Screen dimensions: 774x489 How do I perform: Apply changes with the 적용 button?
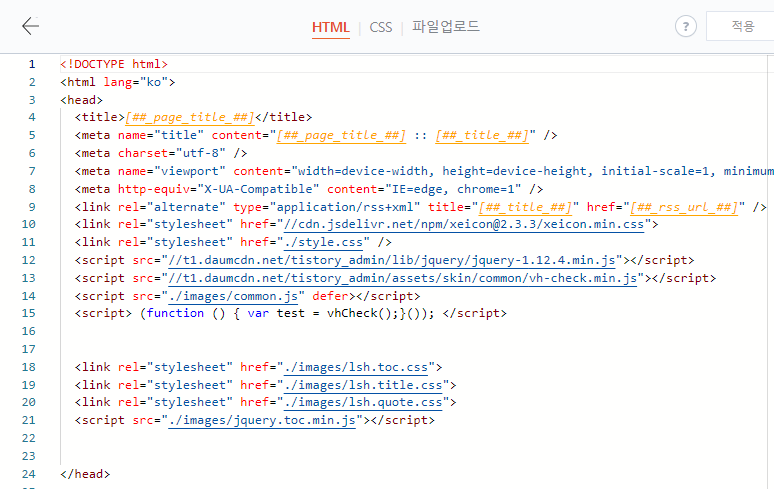click(743, 26)
